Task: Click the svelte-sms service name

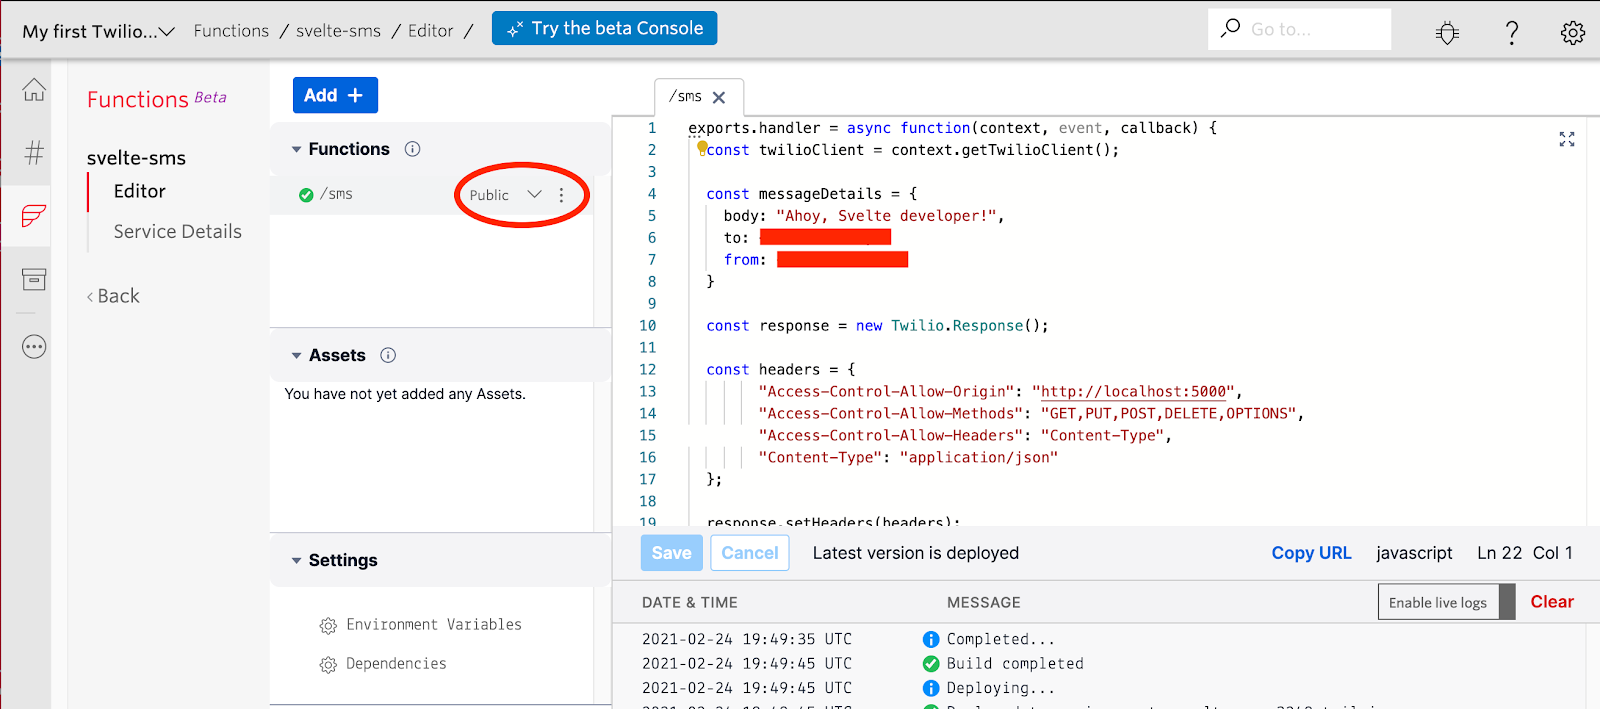Action: pos(136,158)
